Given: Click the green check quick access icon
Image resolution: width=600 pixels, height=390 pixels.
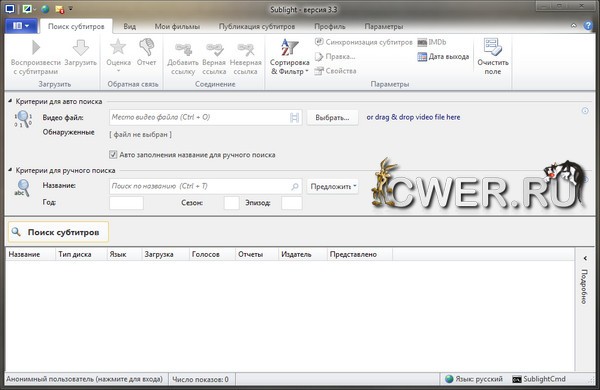Looking at the screenshot, I should (27, 9).
